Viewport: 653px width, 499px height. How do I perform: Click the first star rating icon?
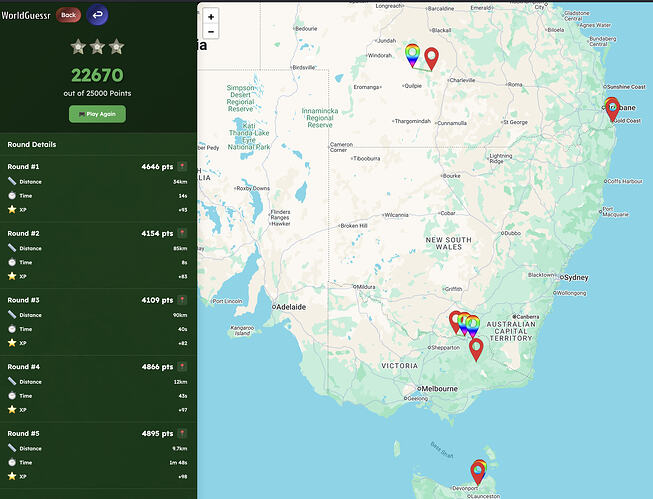[78, 47]
